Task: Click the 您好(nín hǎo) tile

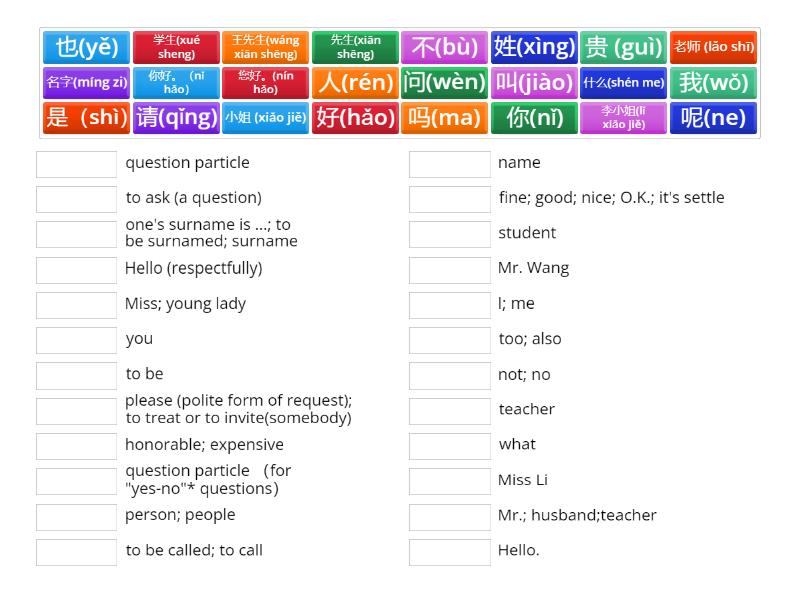Action: [x=265, y=82]
